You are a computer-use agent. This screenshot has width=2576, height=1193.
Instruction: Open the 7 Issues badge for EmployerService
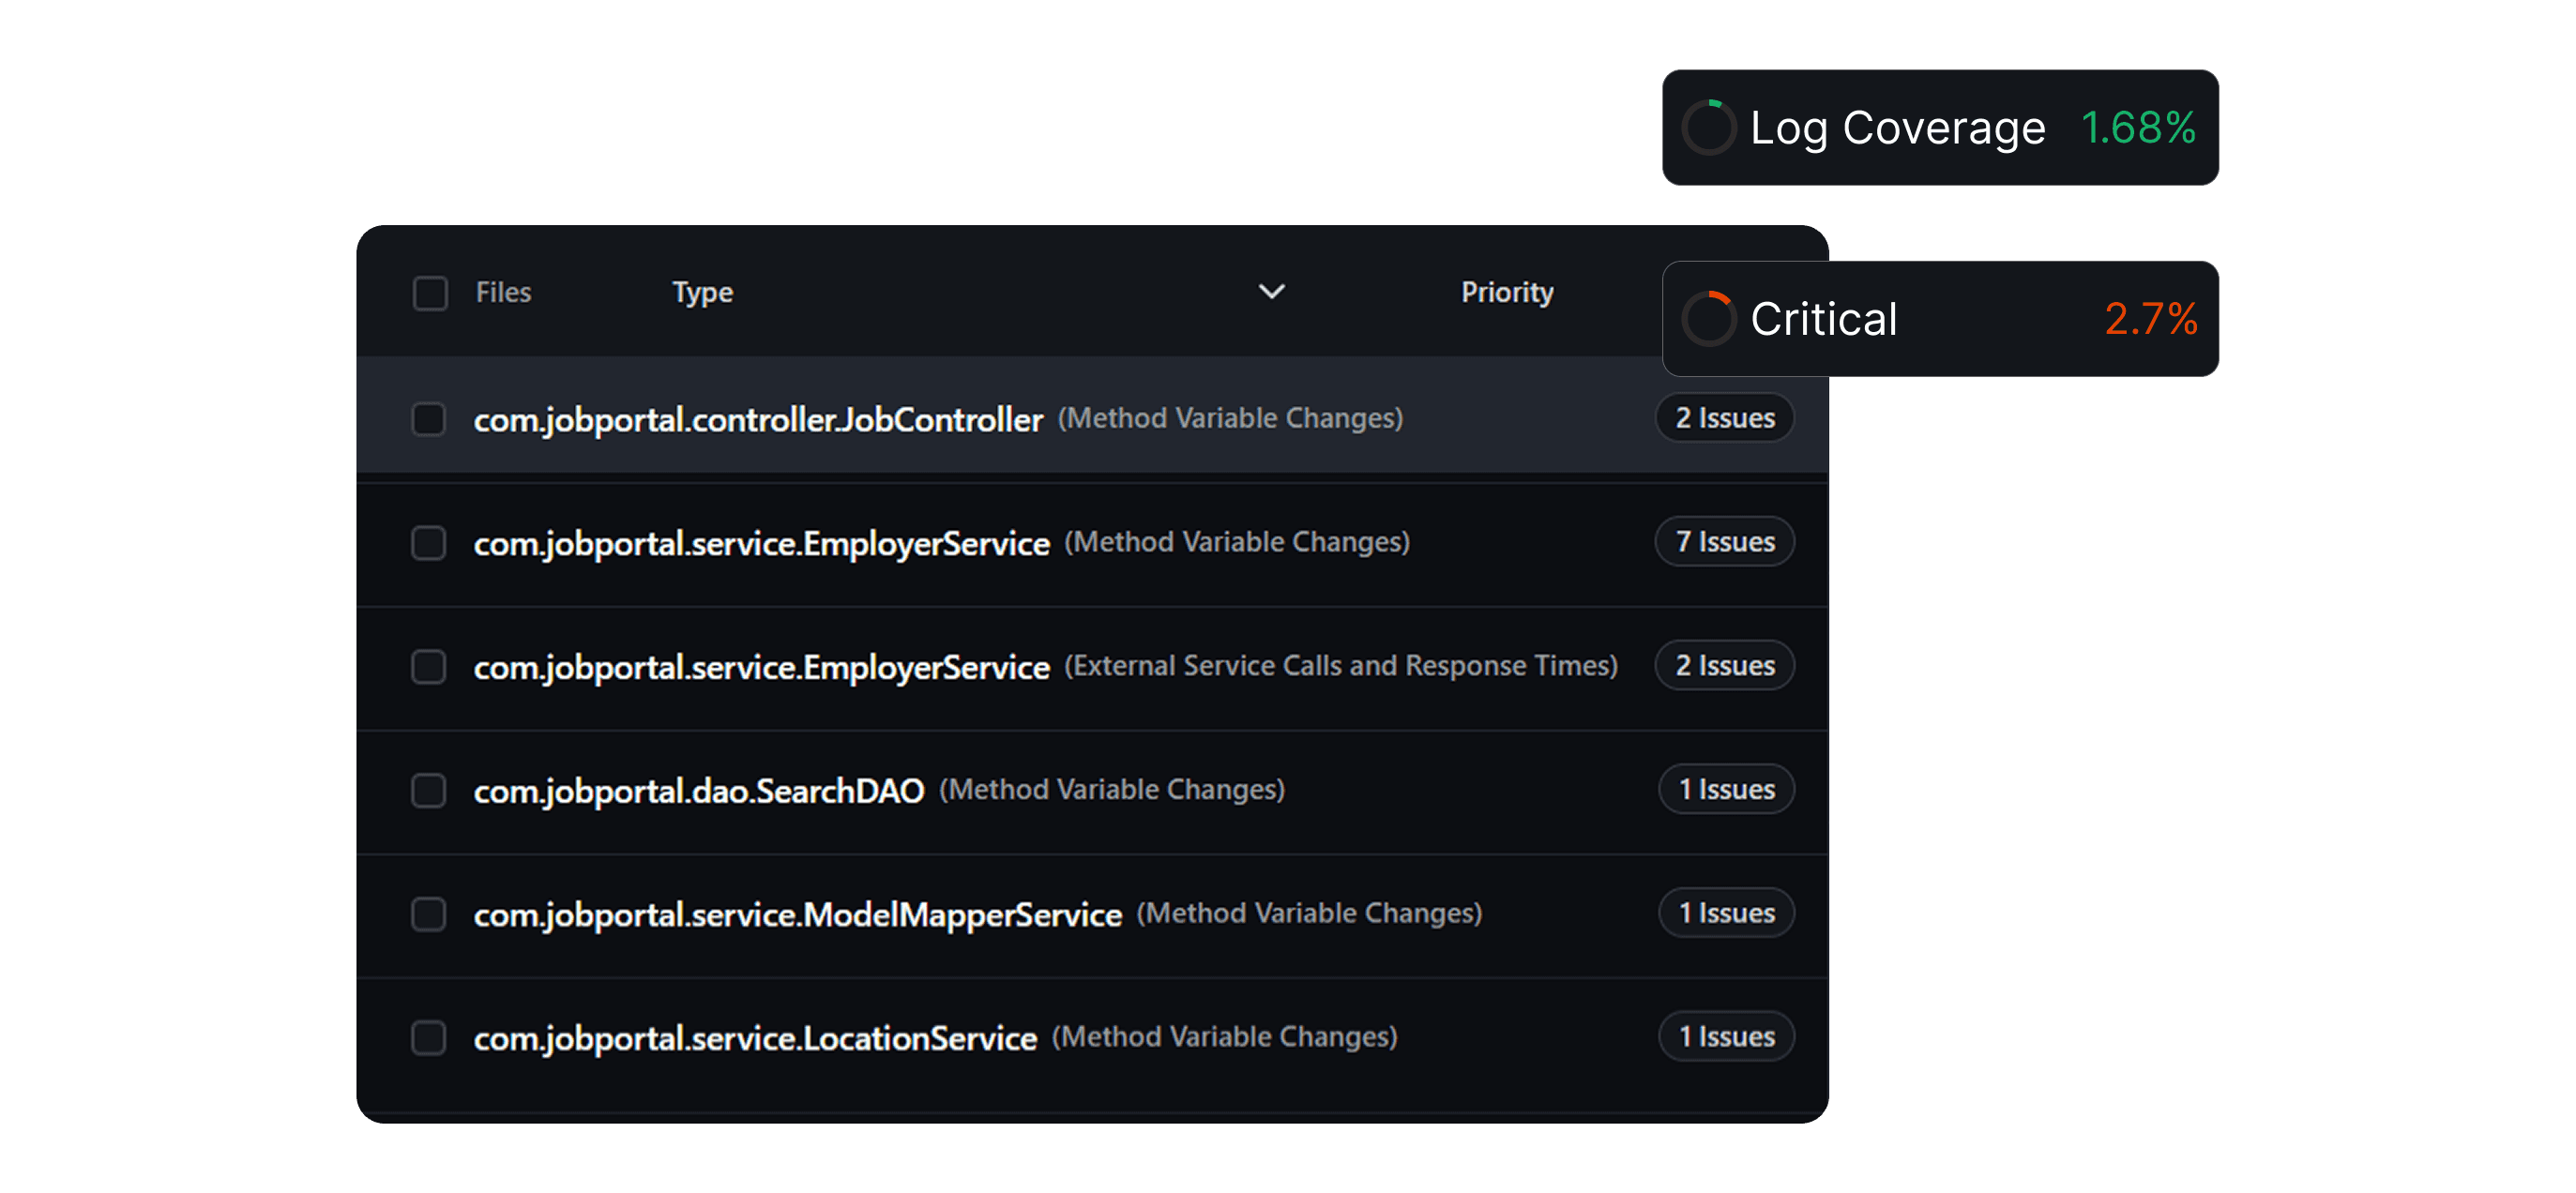click(x=1724, y=541)
